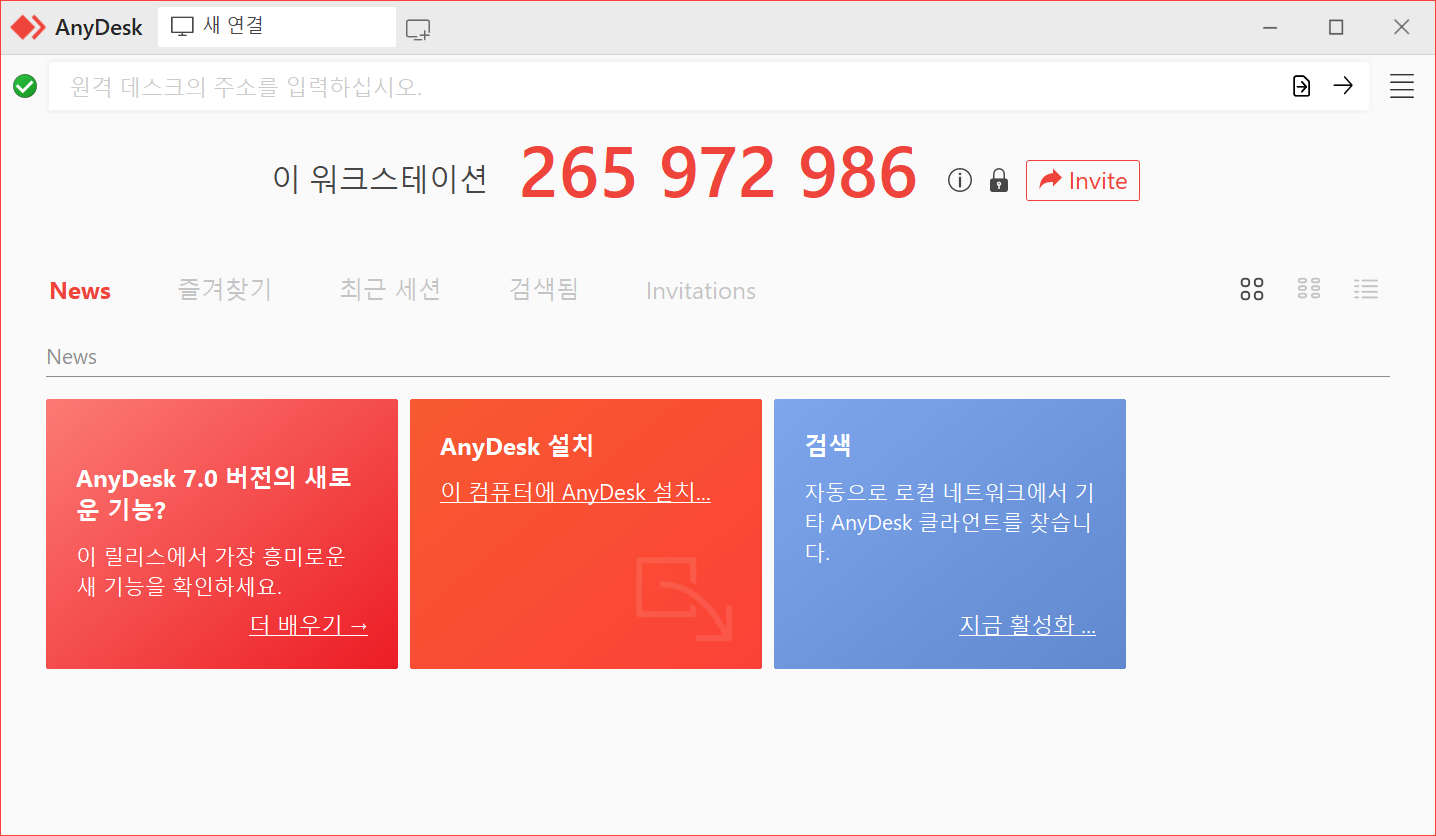The height and width of the screenshot is (836, 1436).
Task: Open the Invitations tab
Action: point(701,291)
